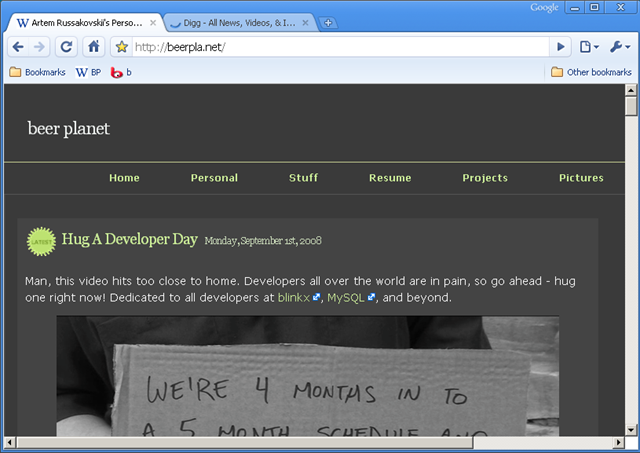Open the Stuff navigation item
640x453 pixels.
point(303,178)
